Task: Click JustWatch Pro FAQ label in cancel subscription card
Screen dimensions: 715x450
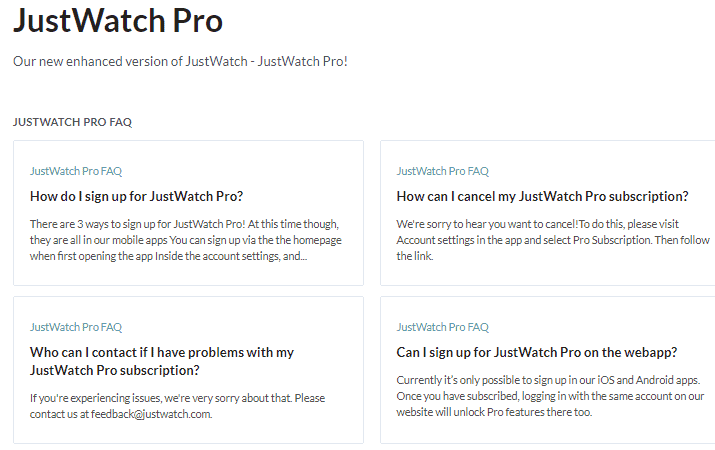Action: pyautogui.click(x=443, y=171)
